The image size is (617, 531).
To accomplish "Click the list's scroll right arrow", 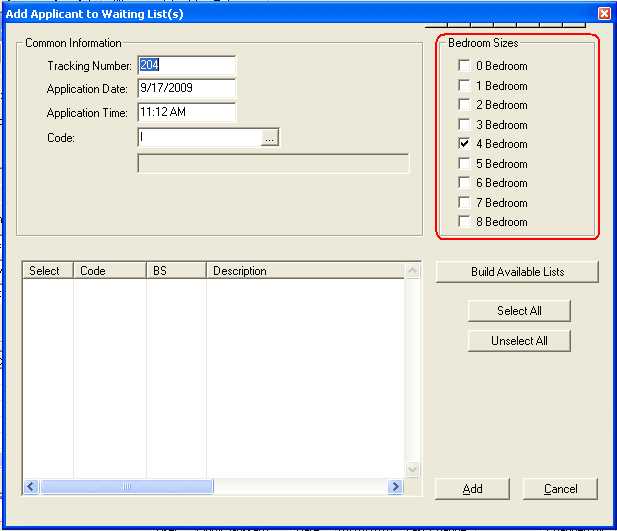I will [x=396, y=487].
